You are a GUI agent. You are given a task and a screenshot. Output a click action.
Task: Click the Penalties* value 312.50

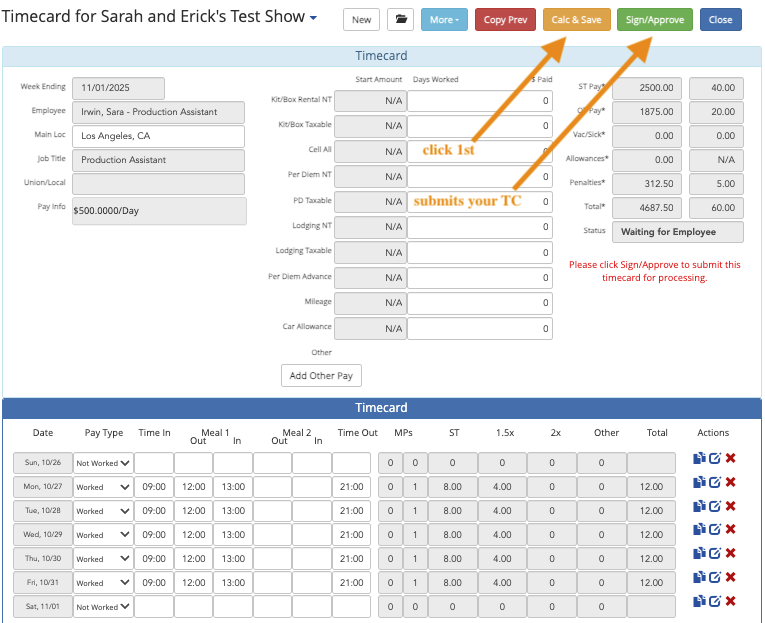(x=649, y=184)
